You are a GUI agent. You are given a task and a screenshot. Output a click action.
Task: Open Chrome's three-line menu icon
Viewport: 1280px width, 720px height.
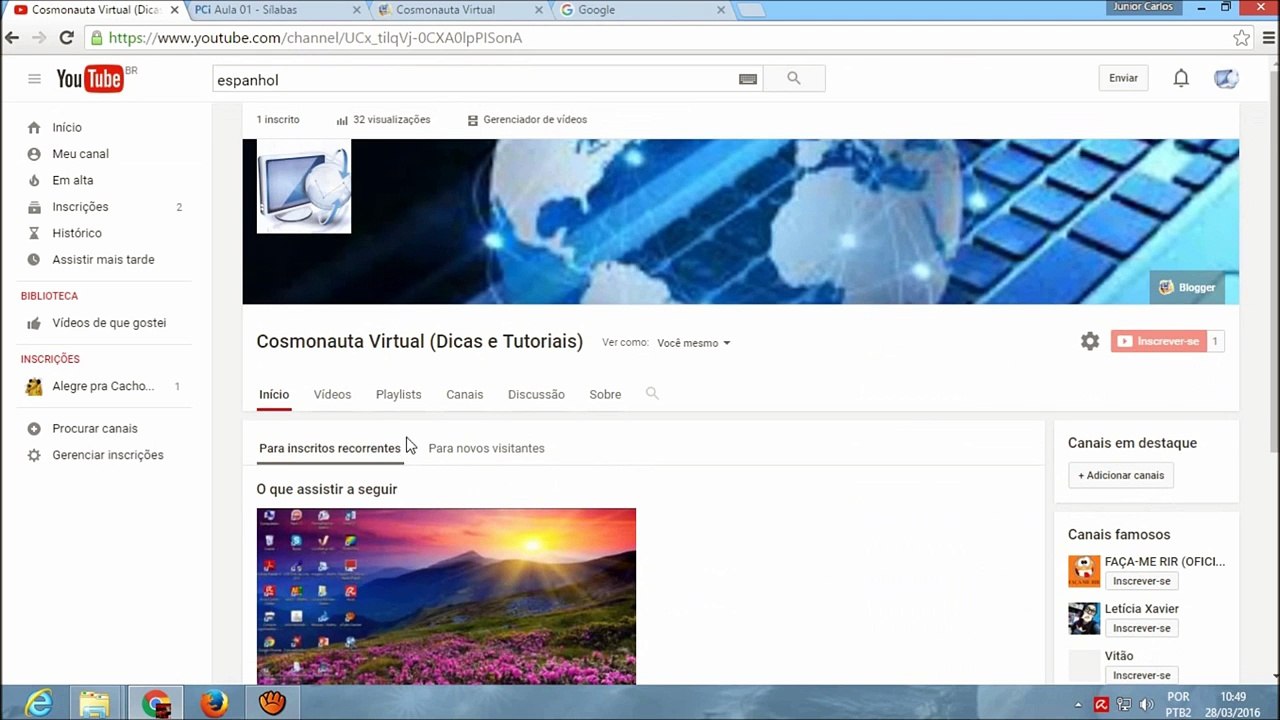point(1268,38)
